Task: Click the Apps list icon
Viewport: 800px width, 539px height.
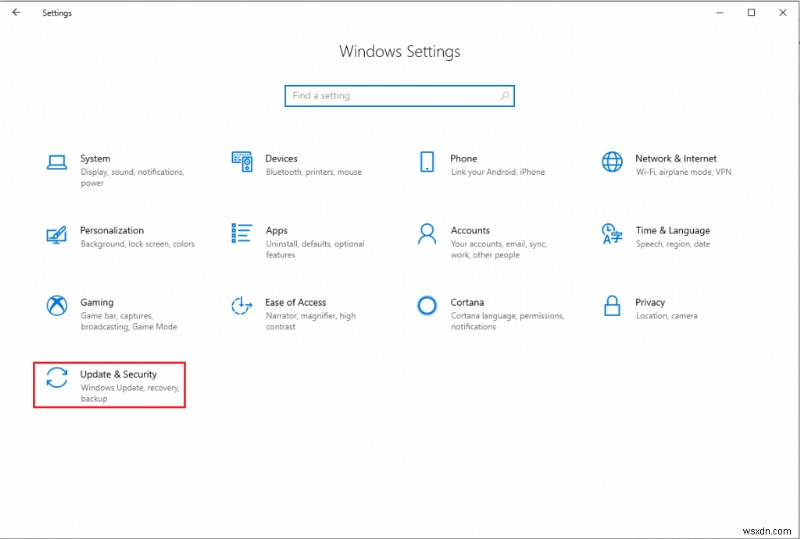Action: [242, 233]
